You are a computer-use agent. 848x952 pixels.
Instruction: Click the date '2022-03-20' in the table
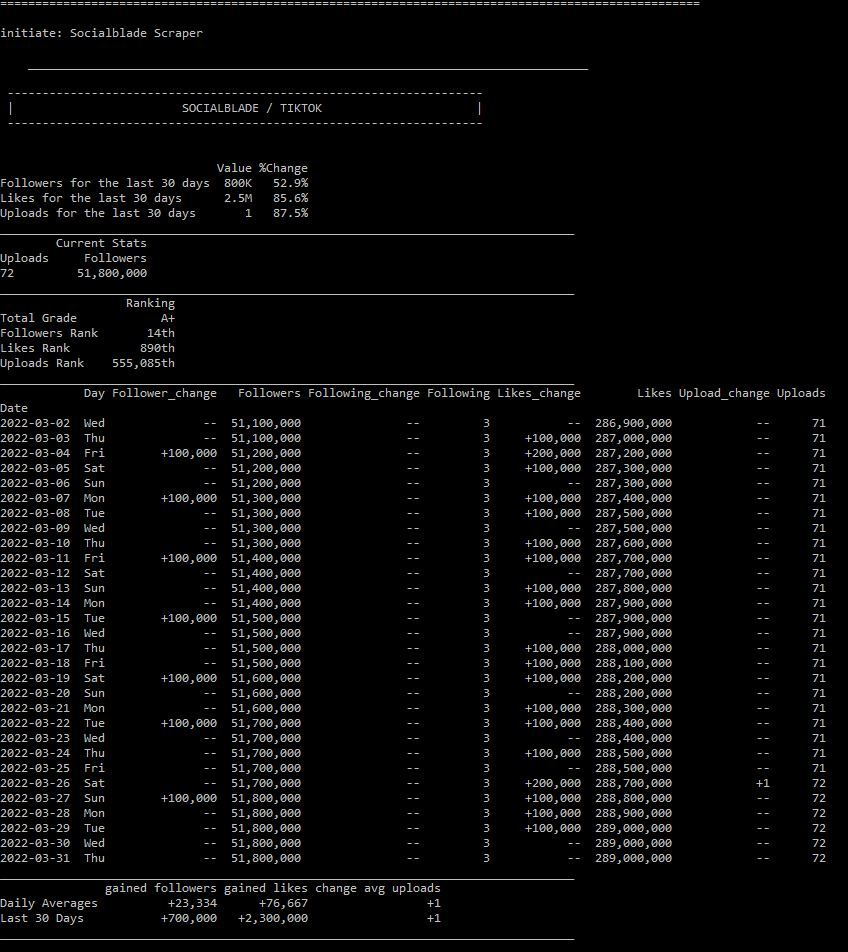click(35, 693)
